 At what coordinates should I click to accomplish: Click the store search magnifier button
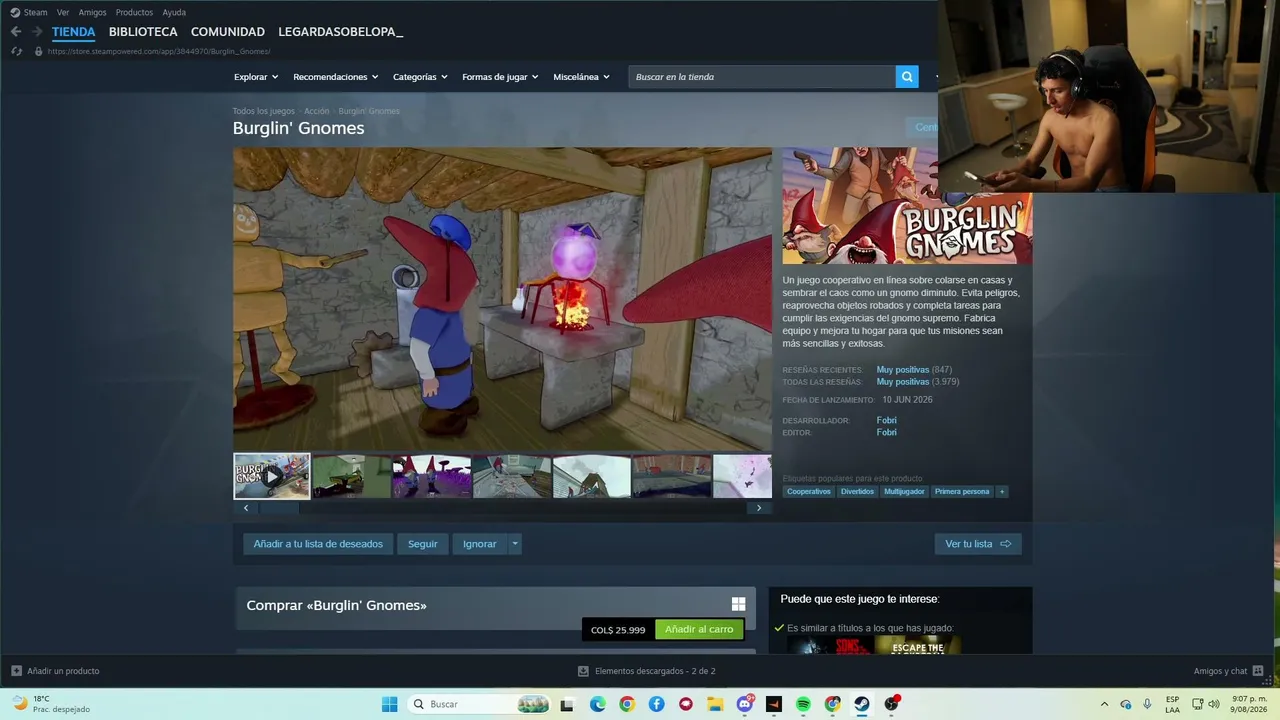click(907, 77)
